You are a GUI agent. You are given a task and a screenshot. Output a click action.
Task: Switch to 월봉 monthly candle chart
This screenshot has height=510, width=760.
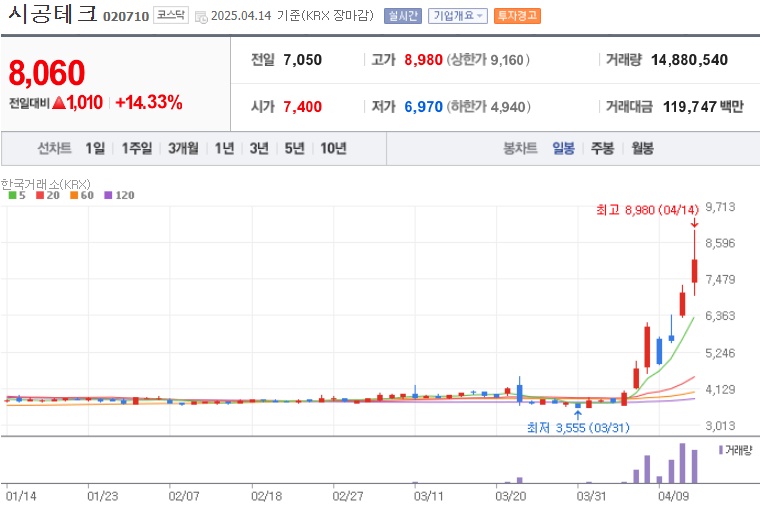tap(642, 148)
